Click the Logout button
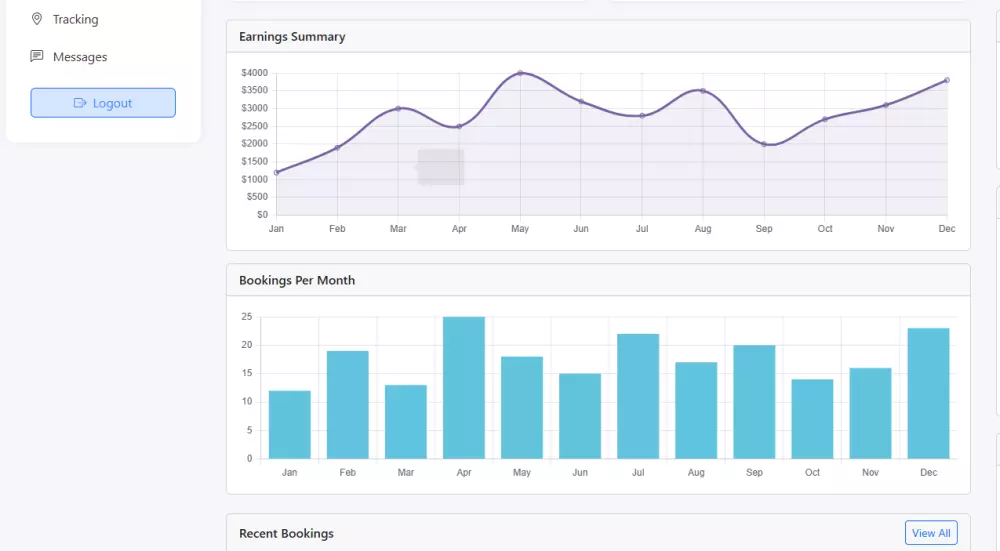This screenshot has height=551, width=1000. click(x=103, y=103)
